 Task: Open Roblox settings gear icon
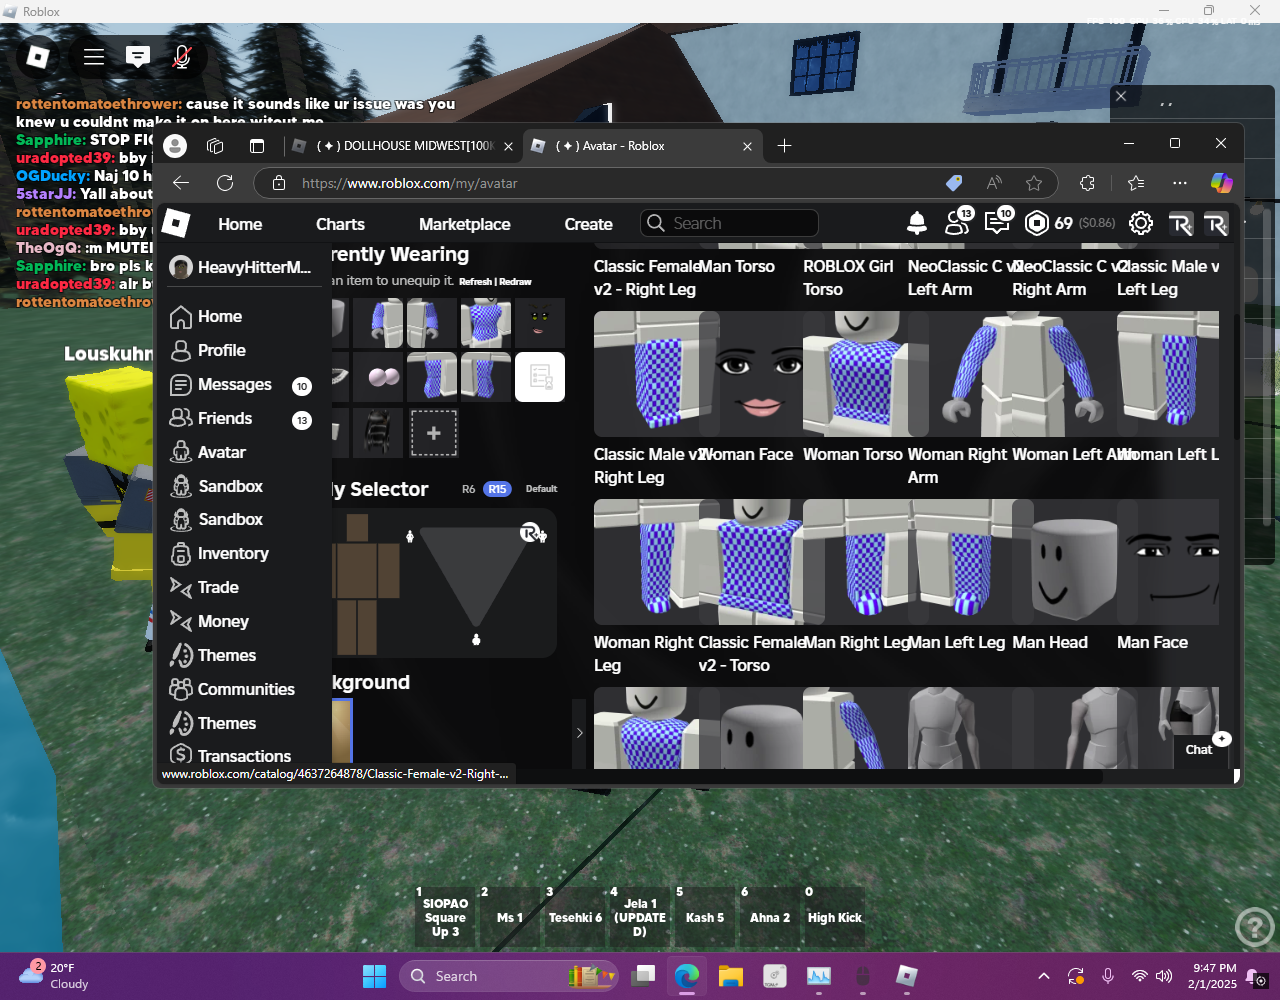click(1140, 223)
